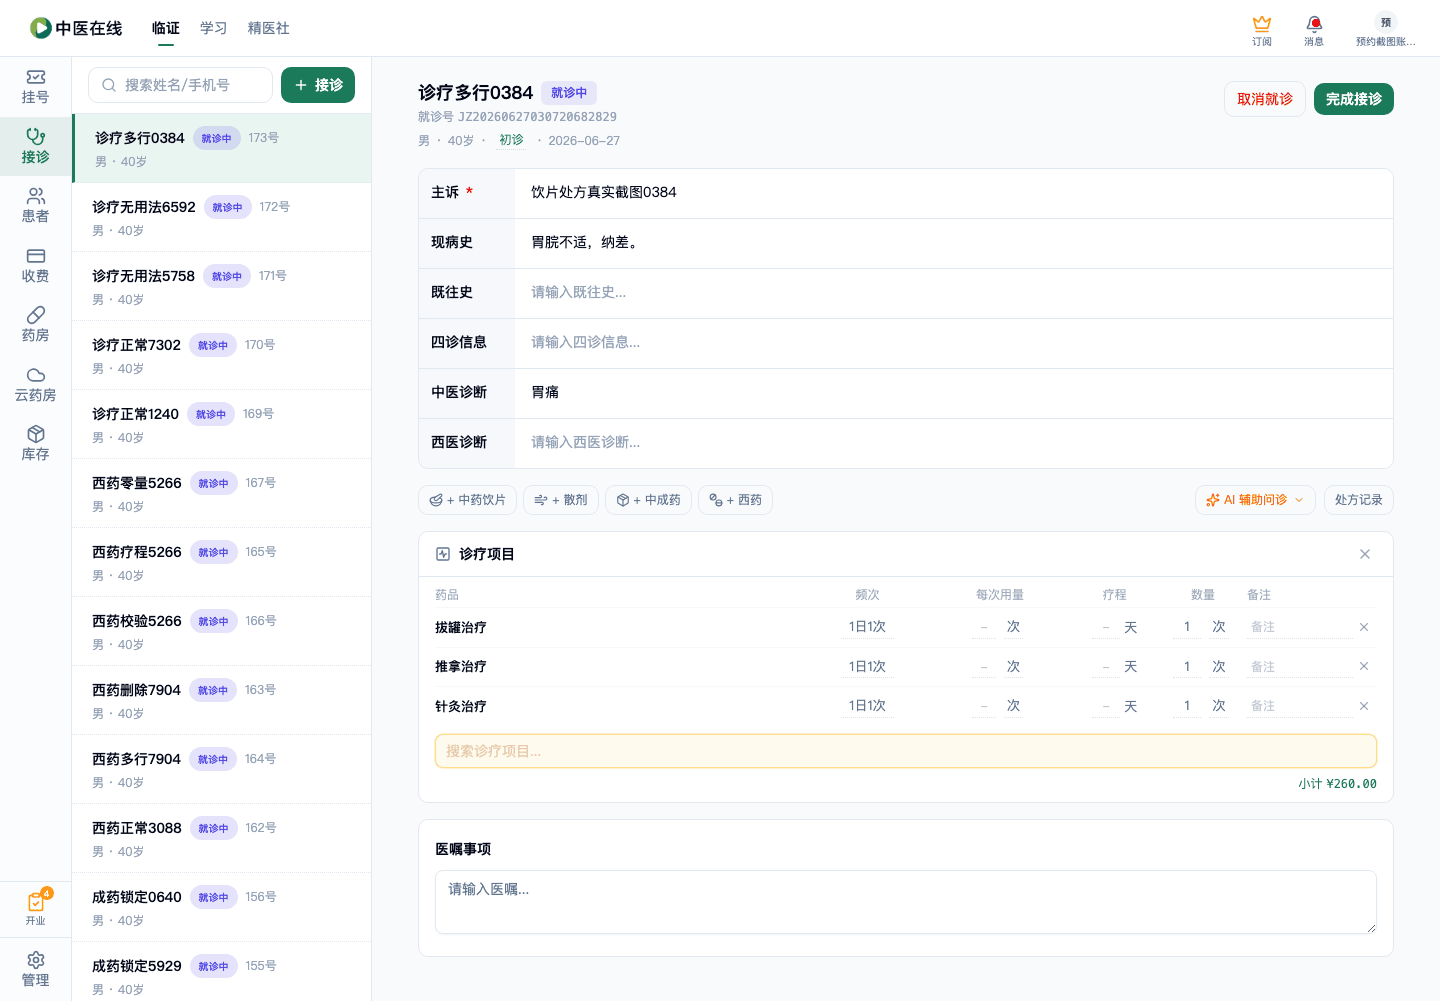
Task: Click the 中医在线 logo
Action: tap(76, 28)
